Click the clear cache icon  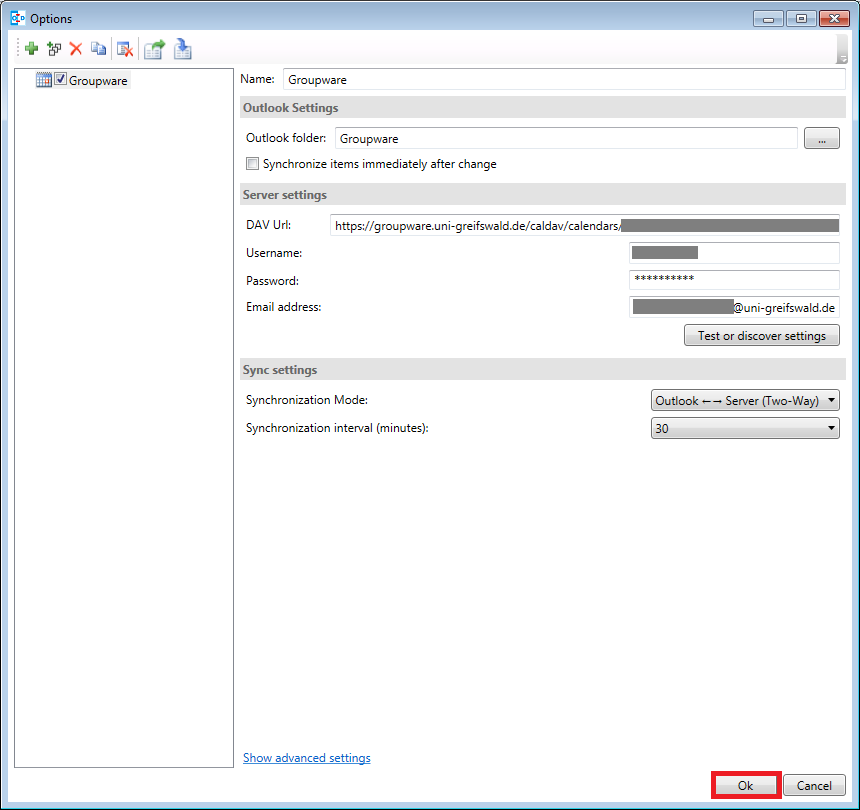tap(125, 48)
